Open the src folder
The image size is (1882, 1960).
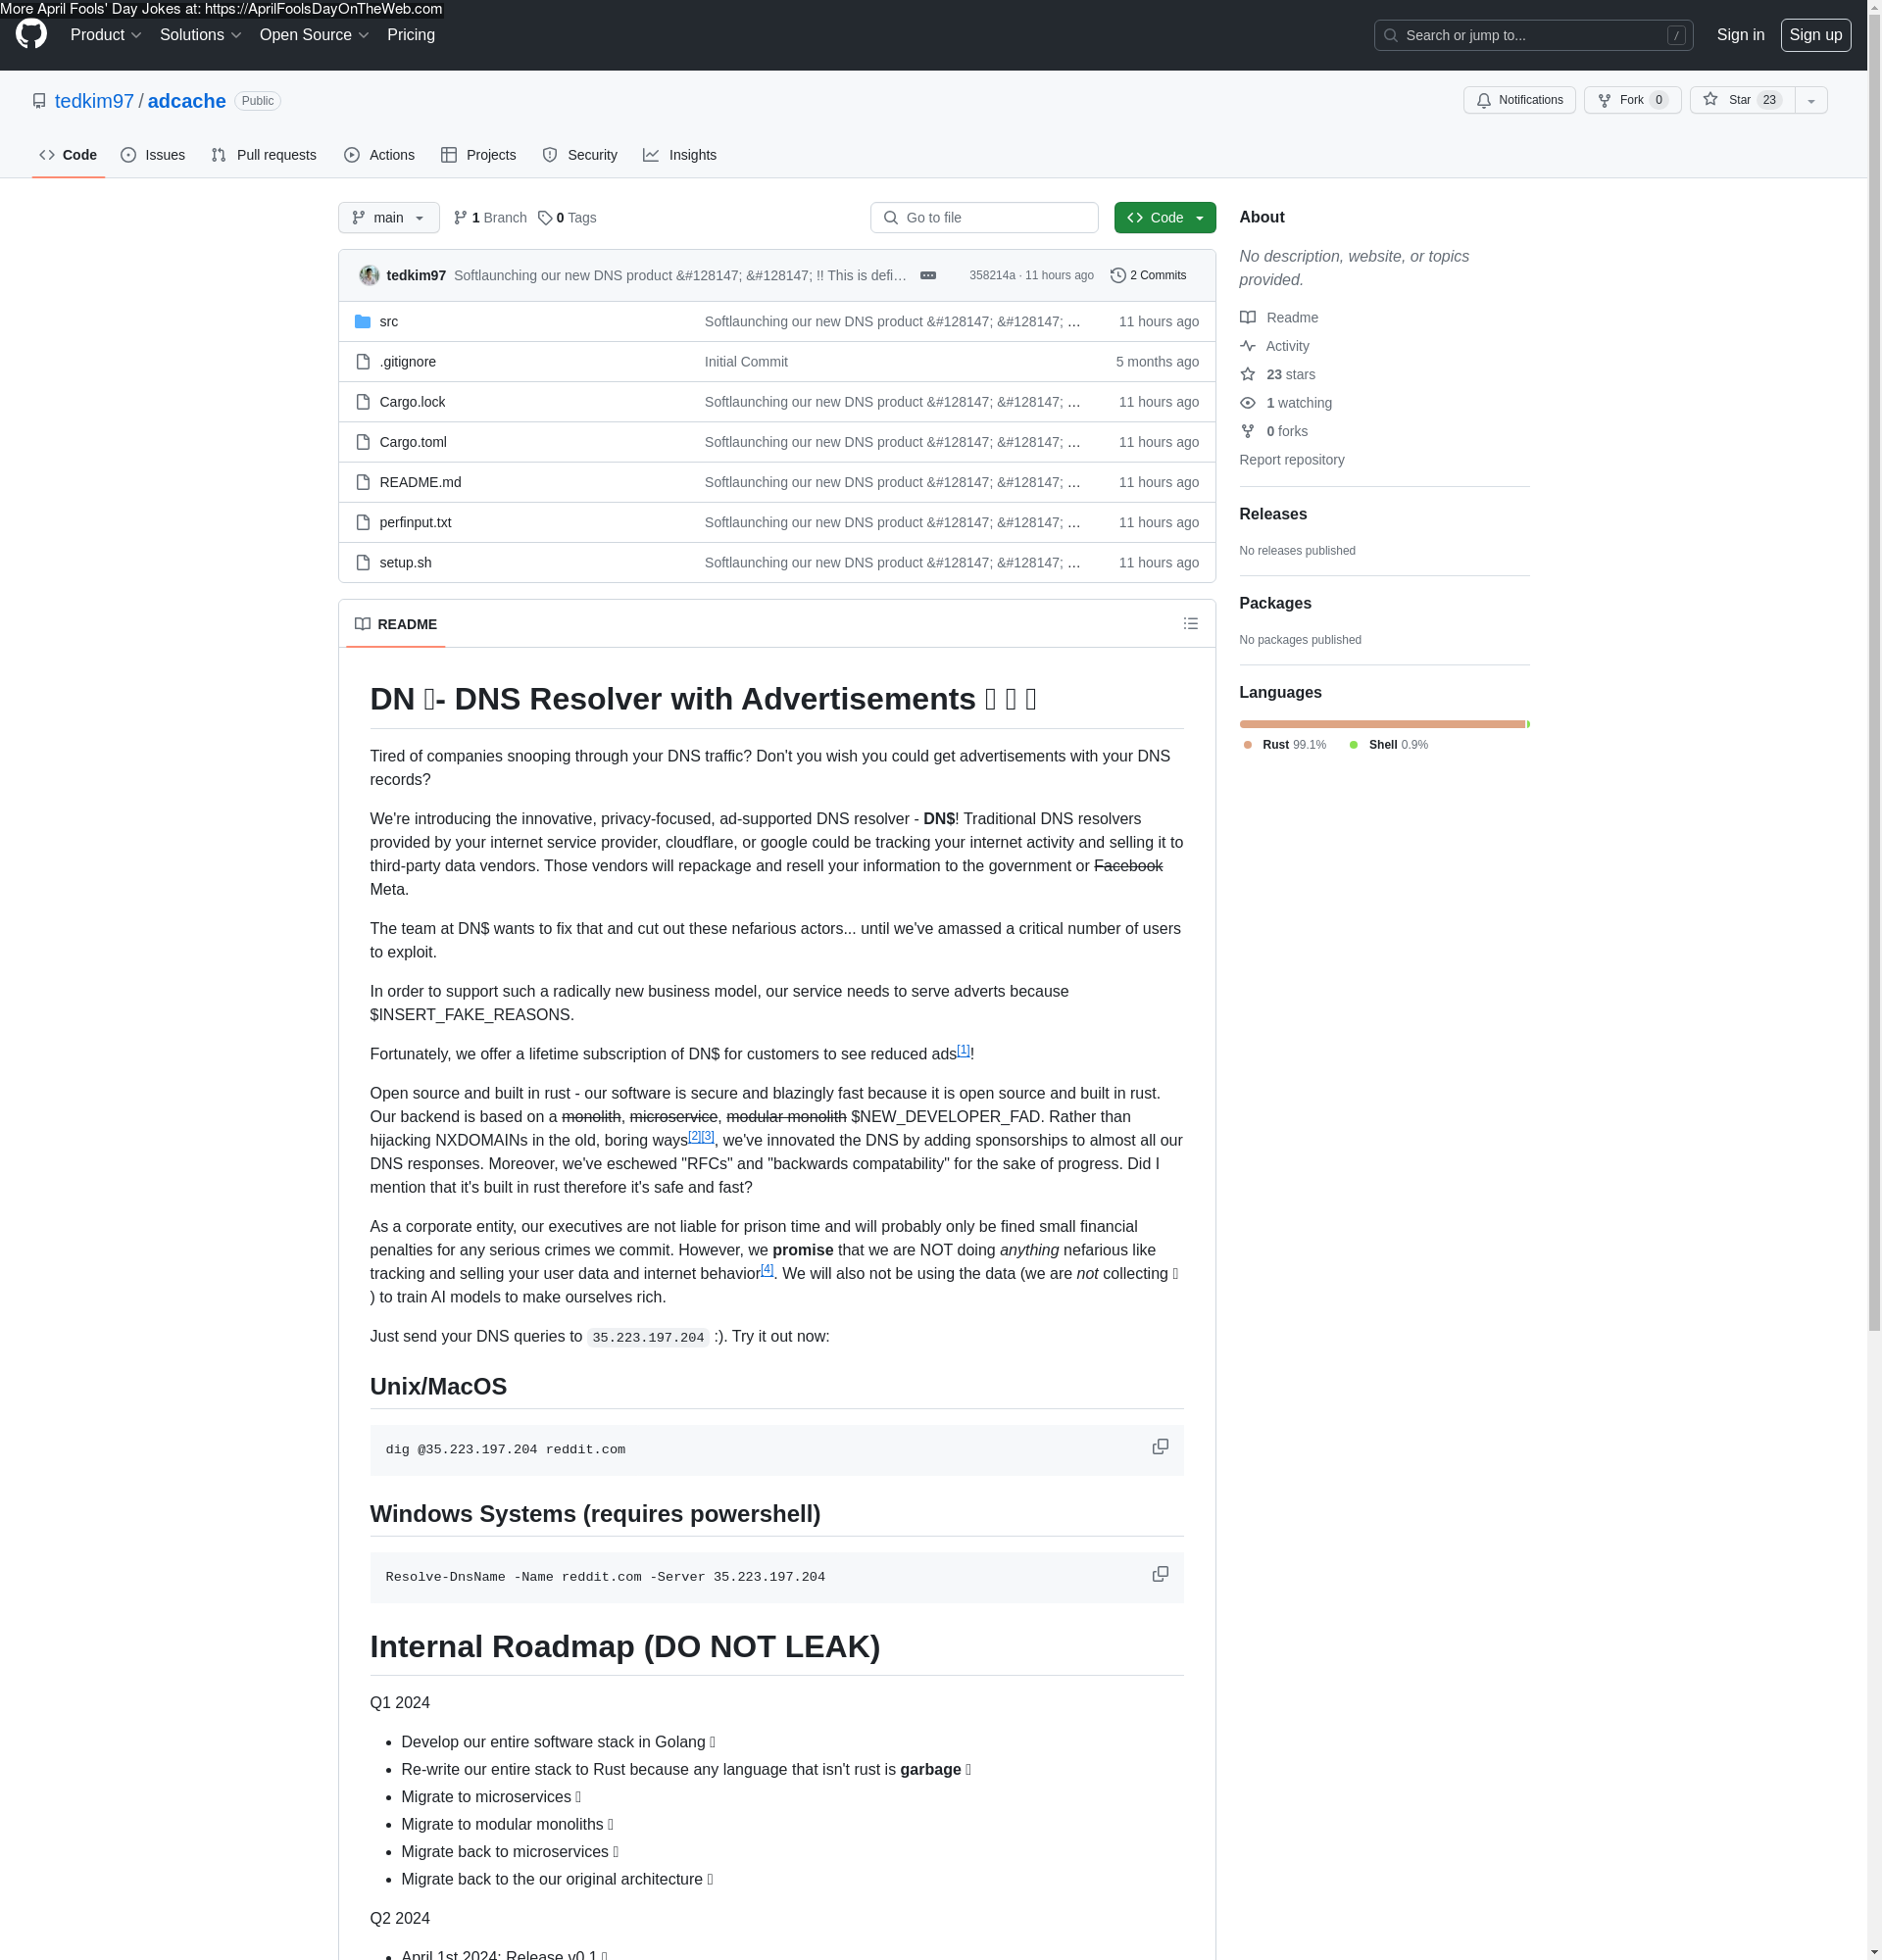[388, 321]
